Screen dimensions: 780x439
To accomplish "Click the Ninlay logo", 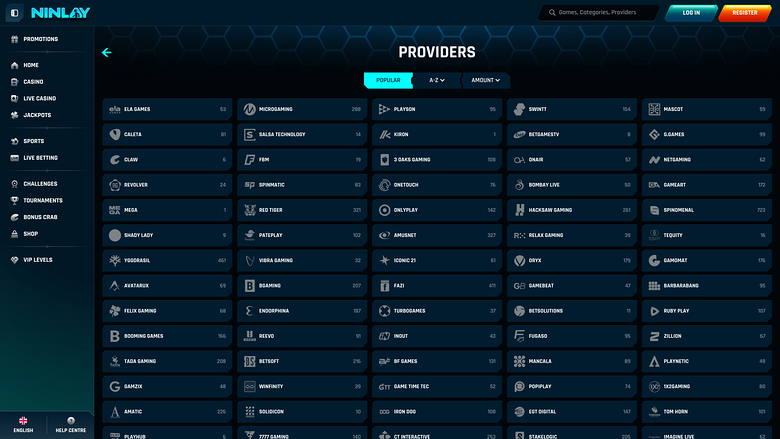I will (x=60, y=13).
